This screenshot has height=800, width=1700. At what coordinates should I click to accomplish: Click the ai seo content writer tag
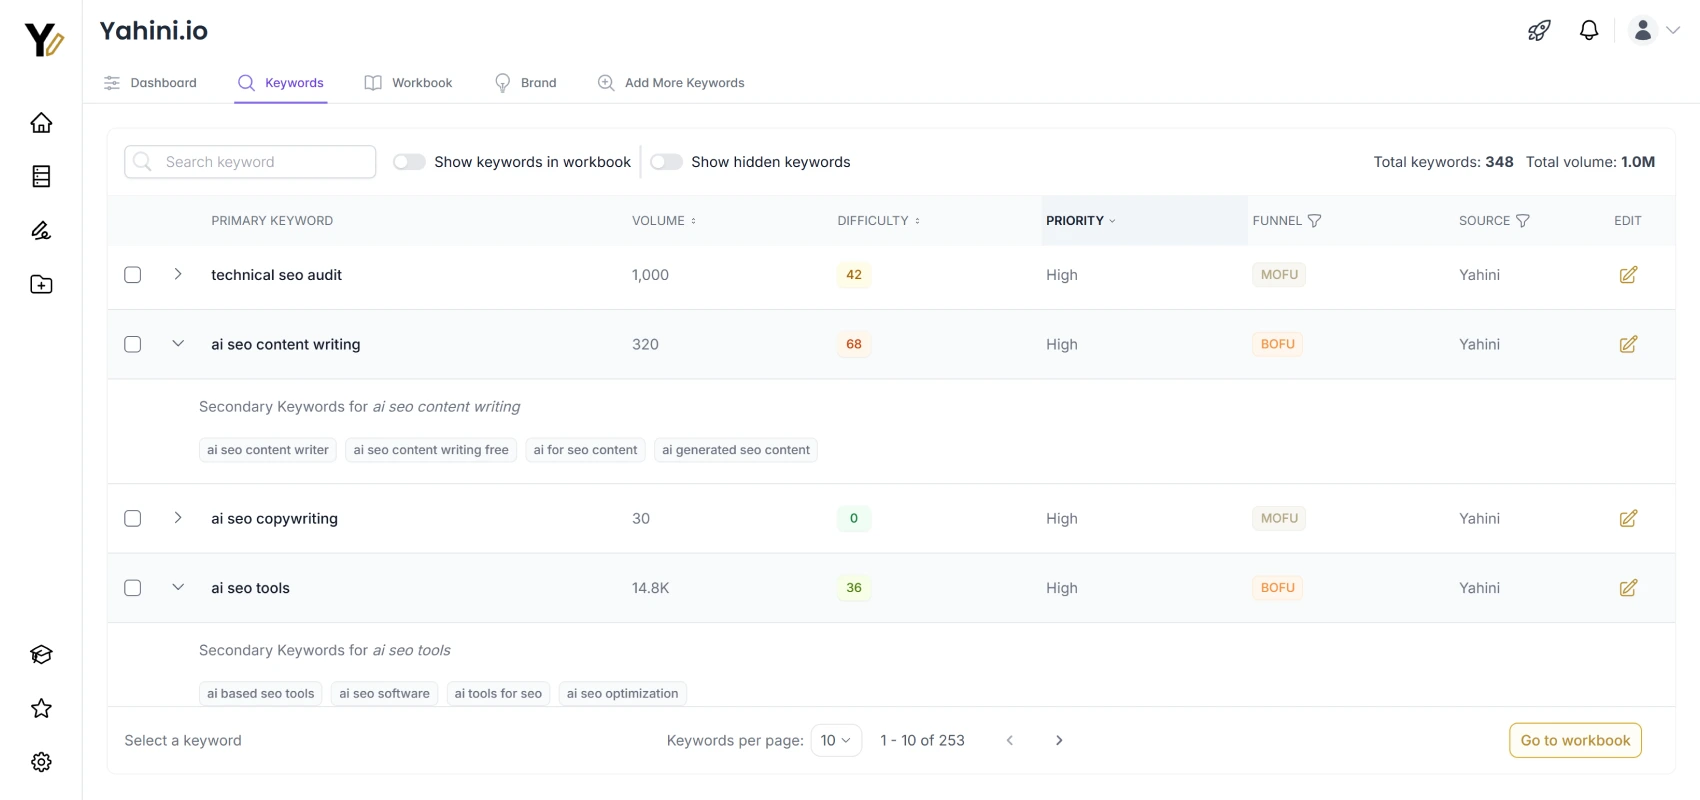[x=268, y=450]
